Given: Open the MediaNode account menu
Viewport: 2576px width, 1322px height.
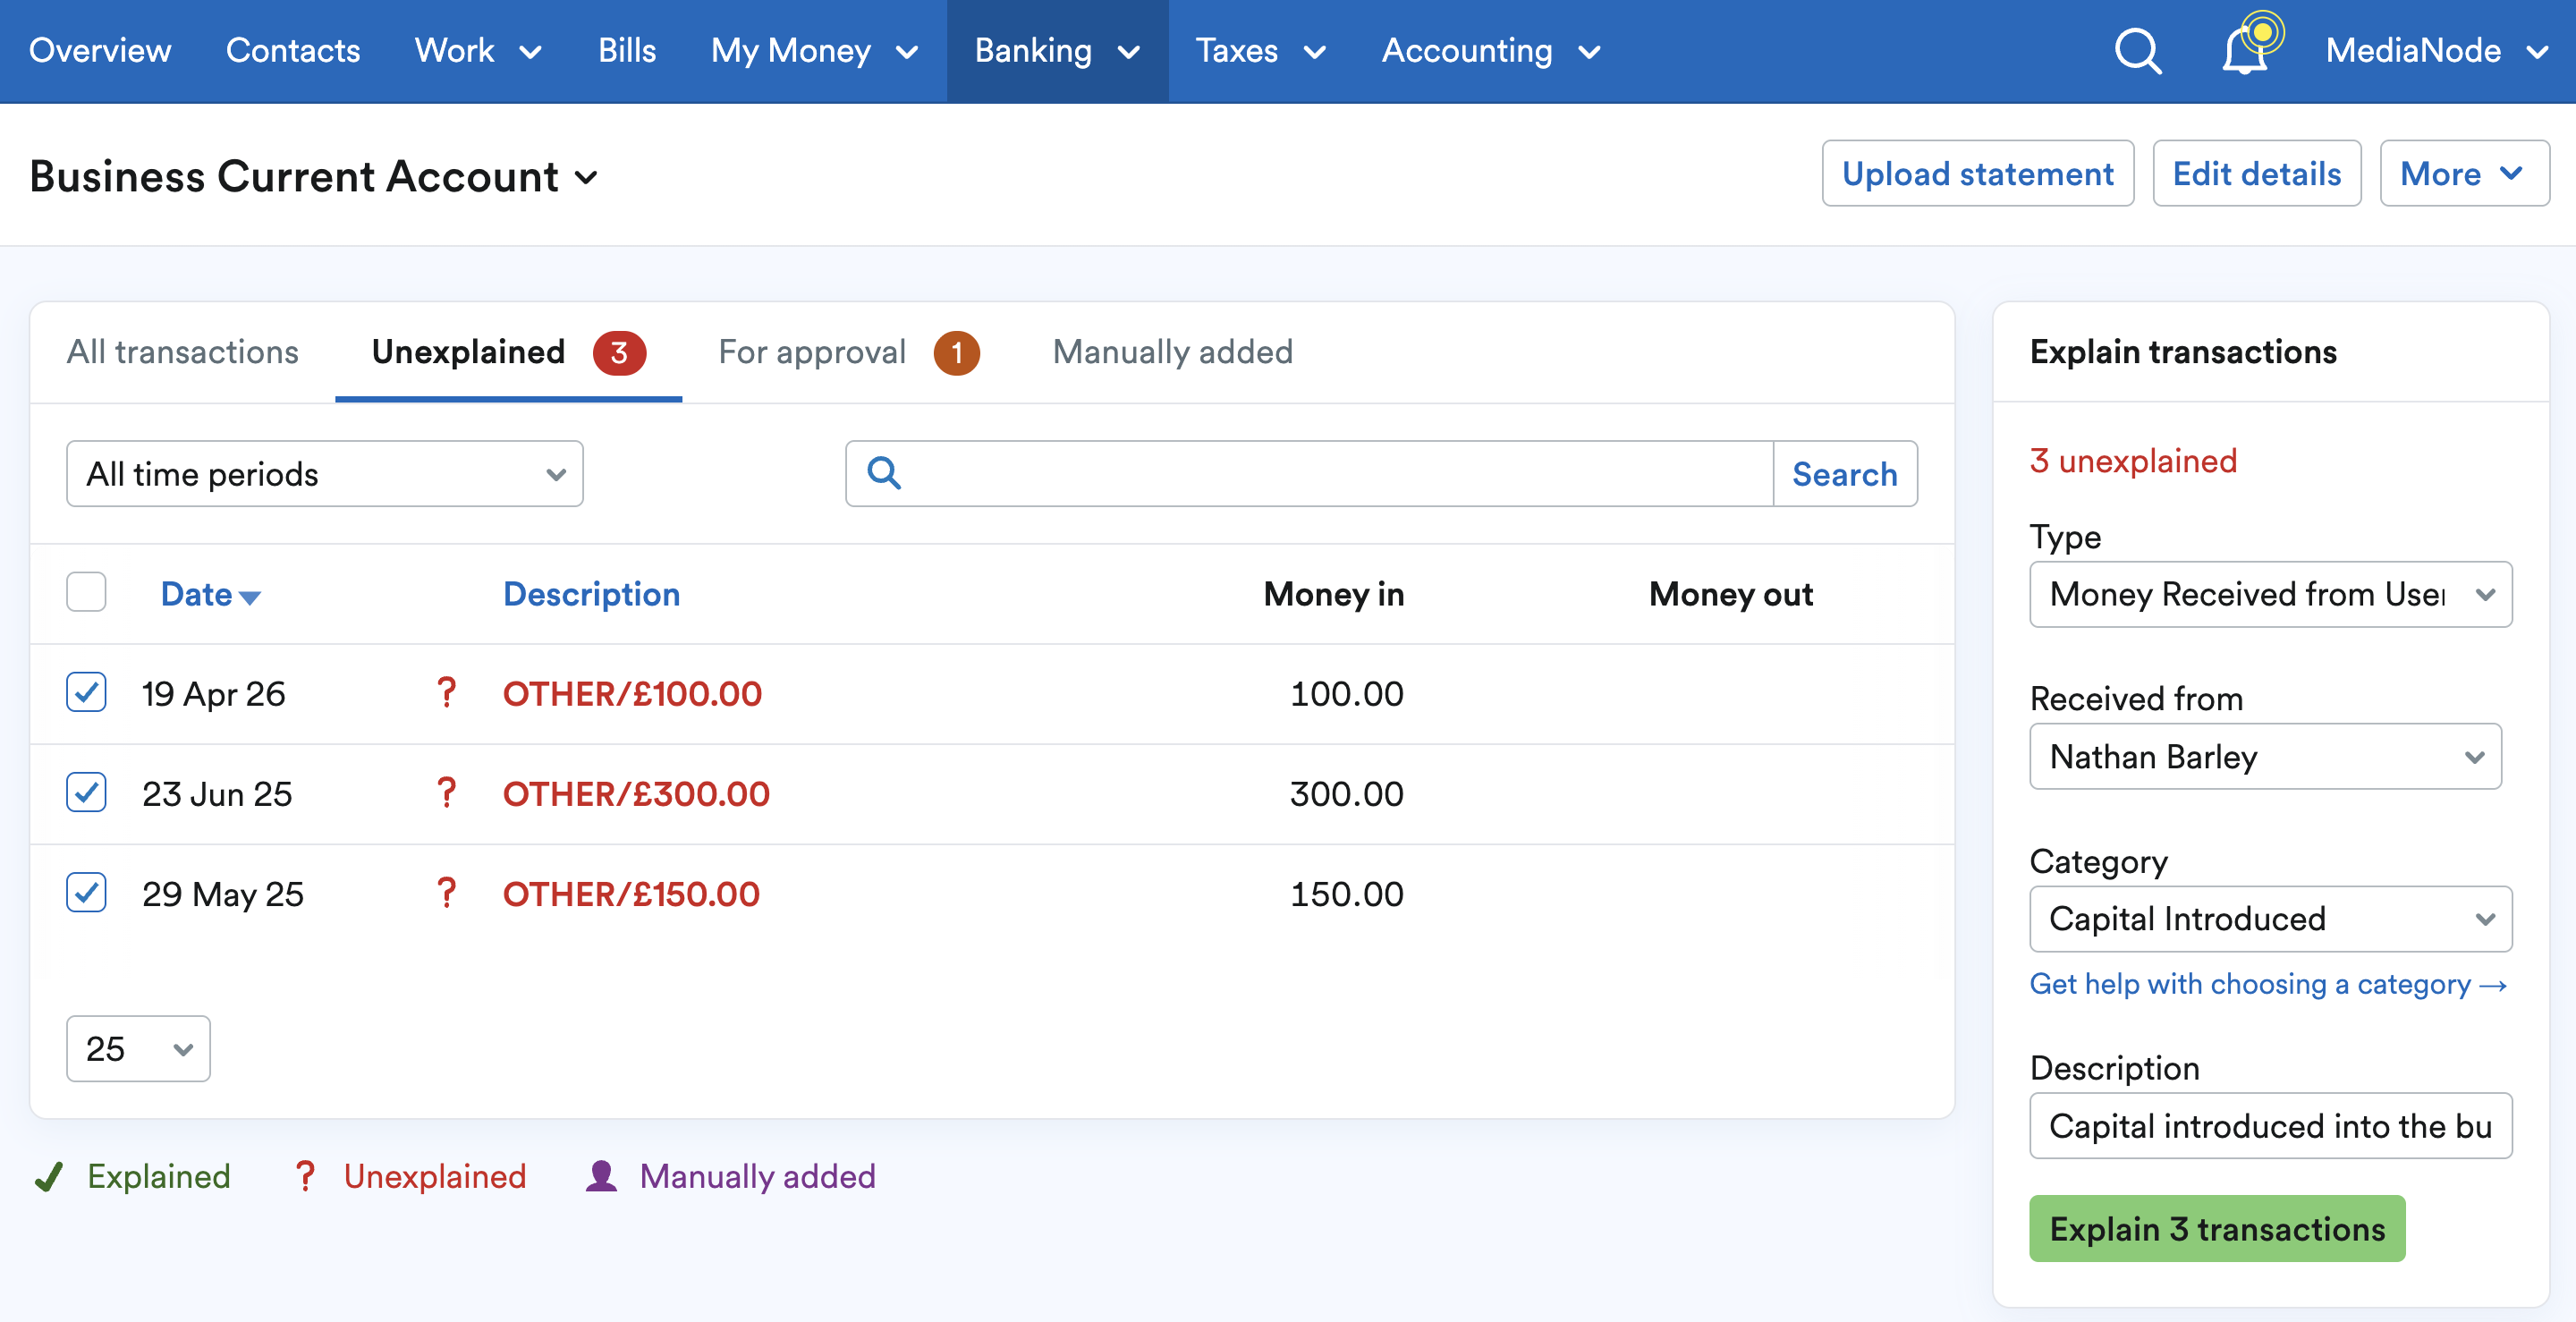Looking at the screenshot, I should pyautogui.click(x=2437, y=51).
